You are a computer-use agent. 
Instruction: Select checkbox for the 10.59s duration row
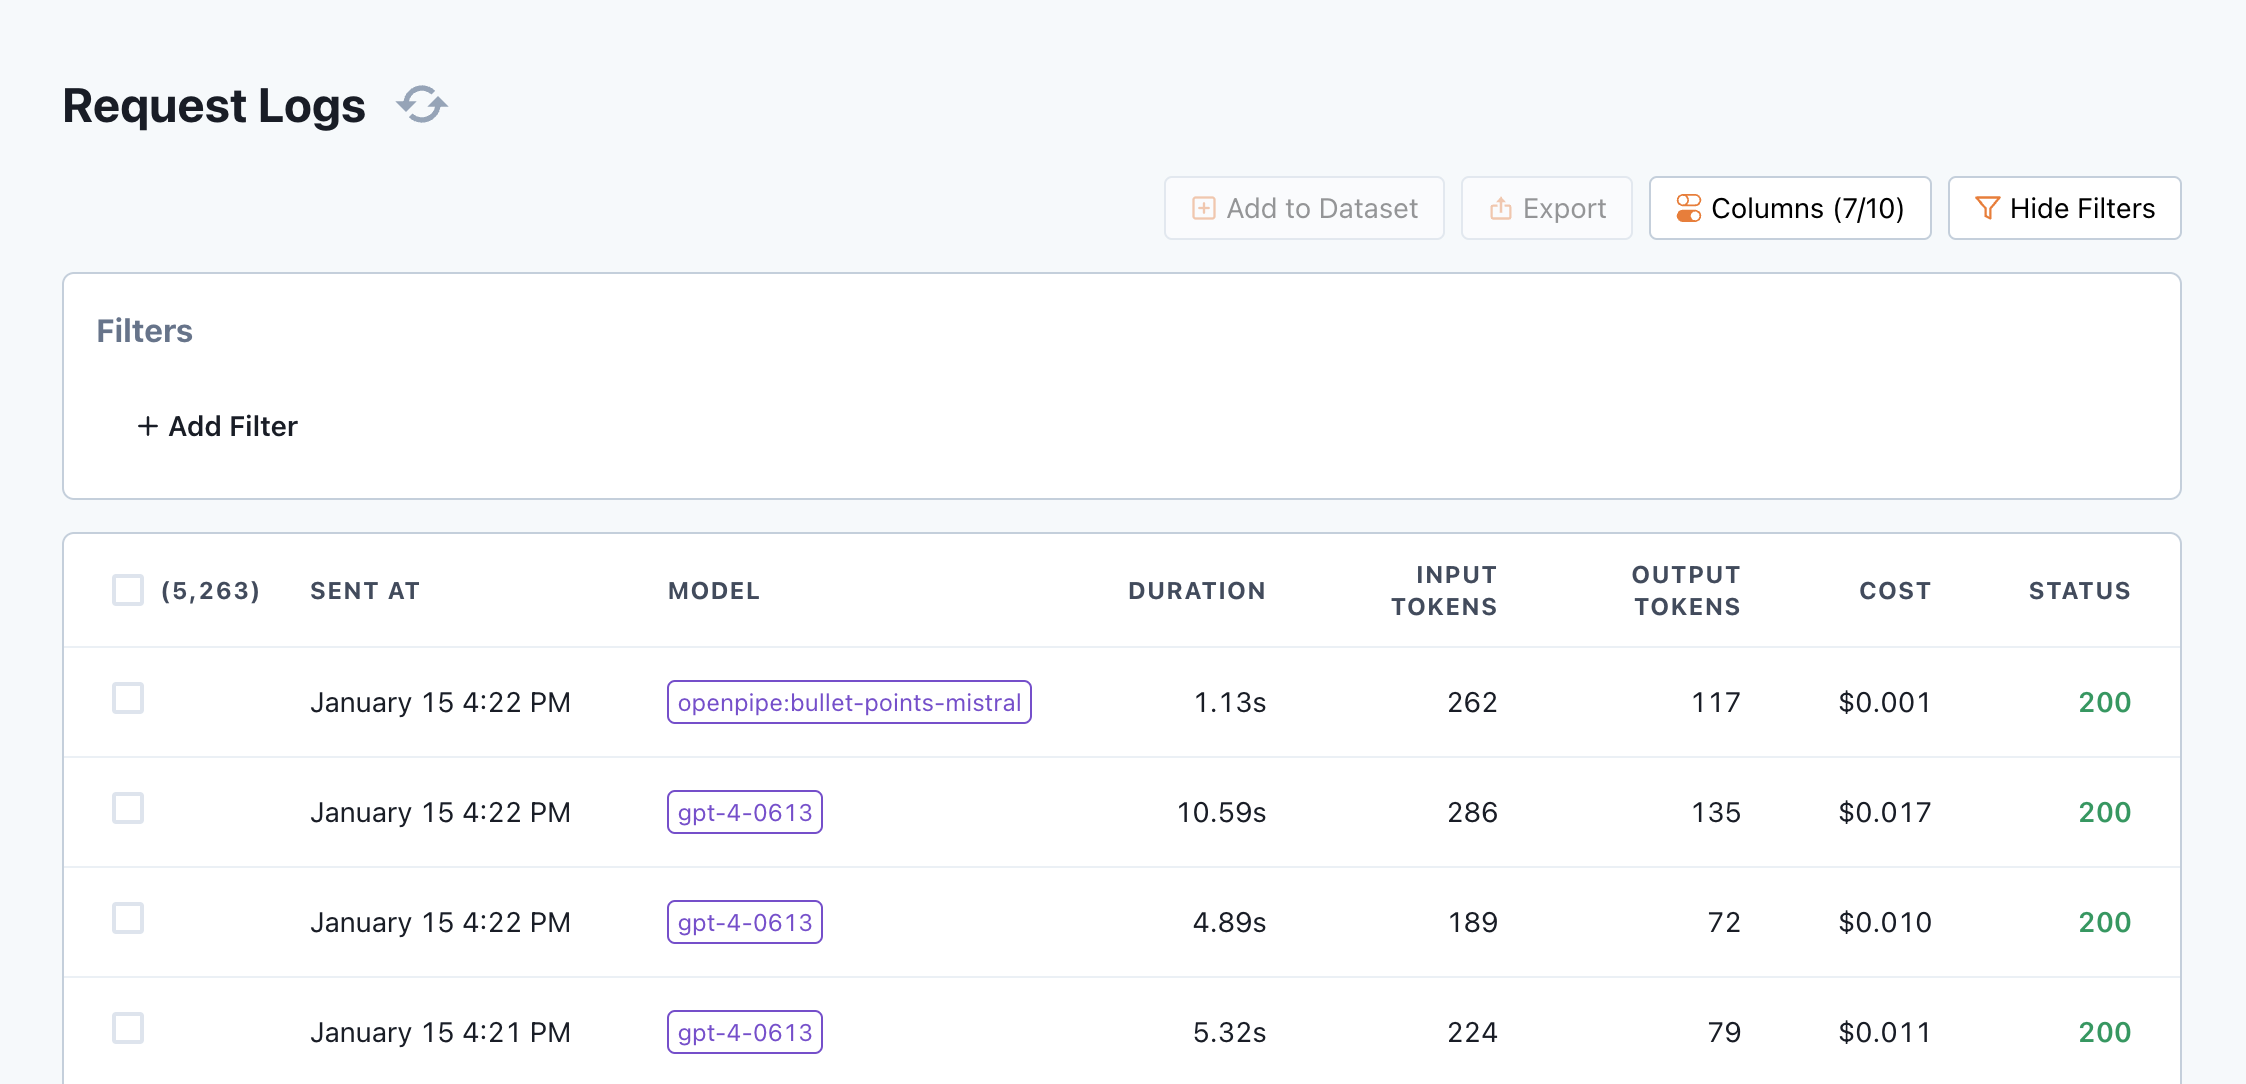tap(128, 808)
